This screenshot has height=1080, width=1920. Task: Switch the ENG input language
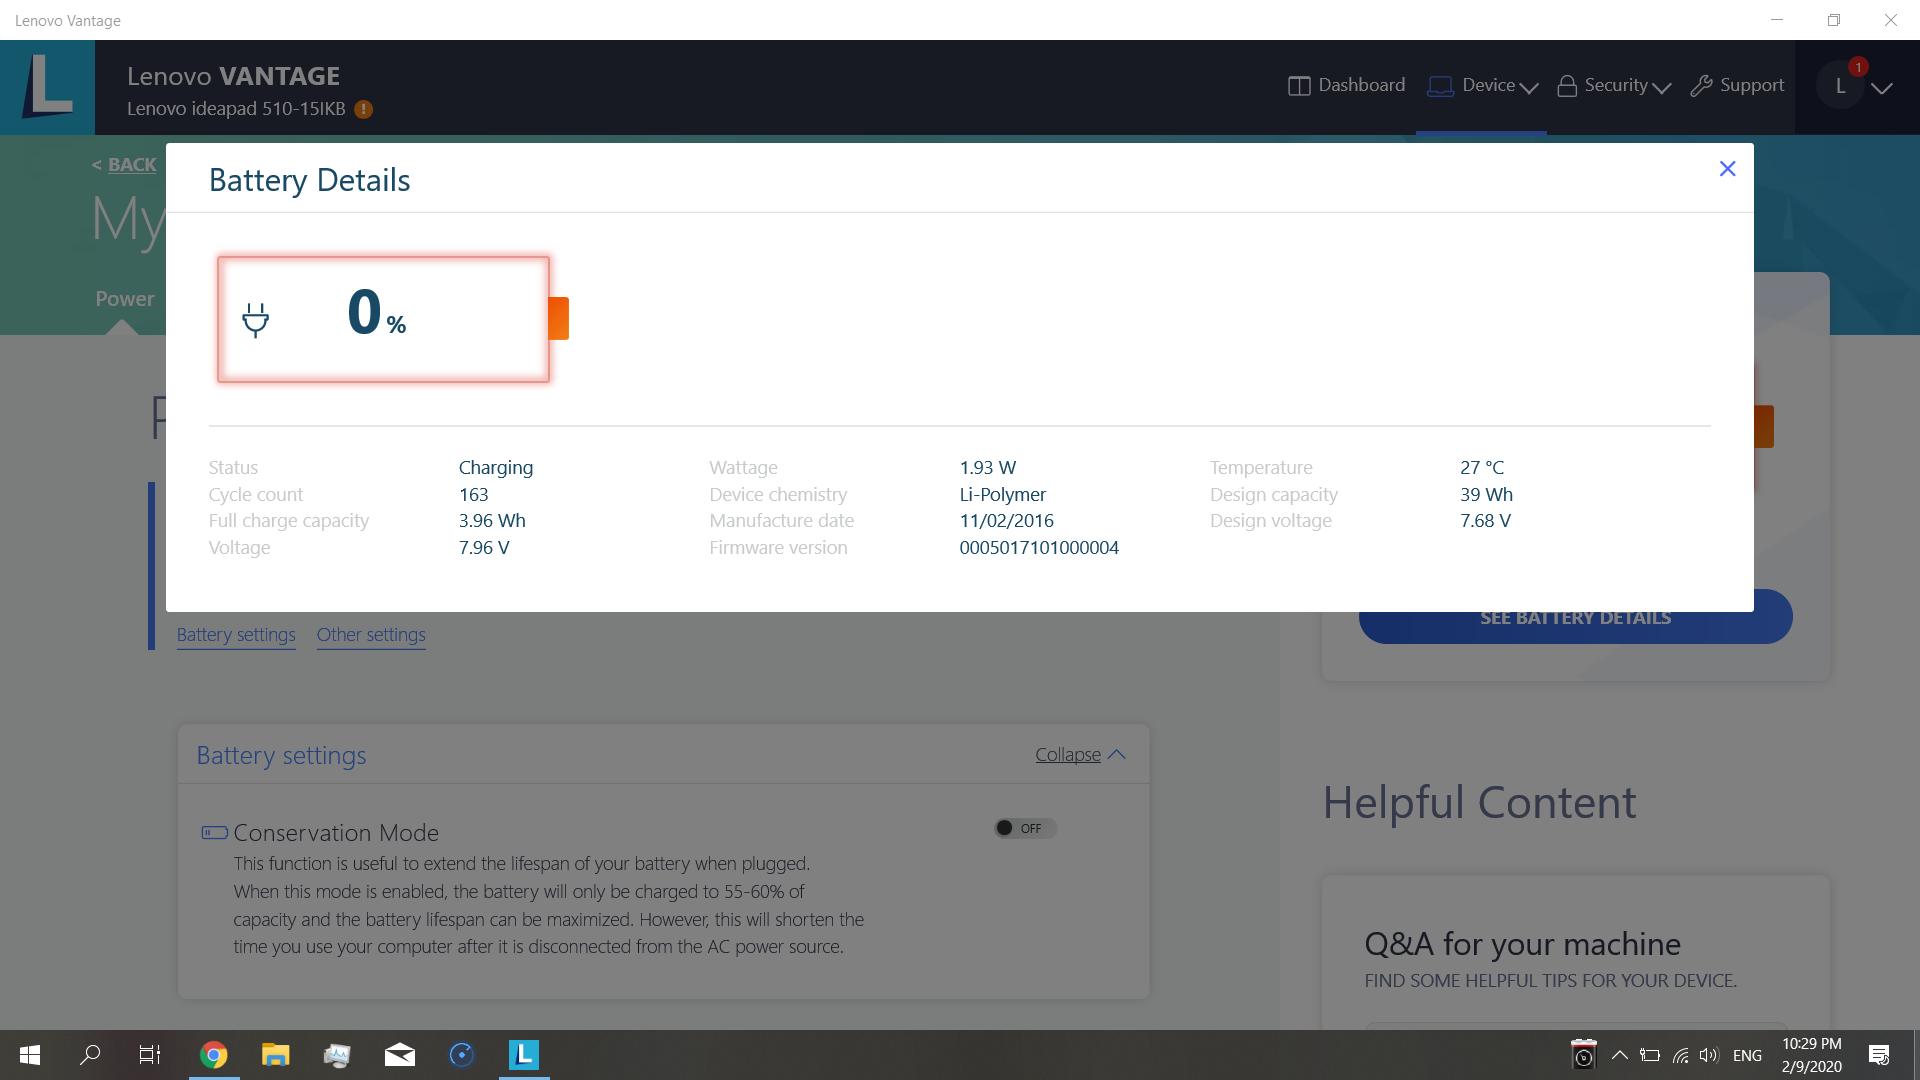pos(1747,1055)
